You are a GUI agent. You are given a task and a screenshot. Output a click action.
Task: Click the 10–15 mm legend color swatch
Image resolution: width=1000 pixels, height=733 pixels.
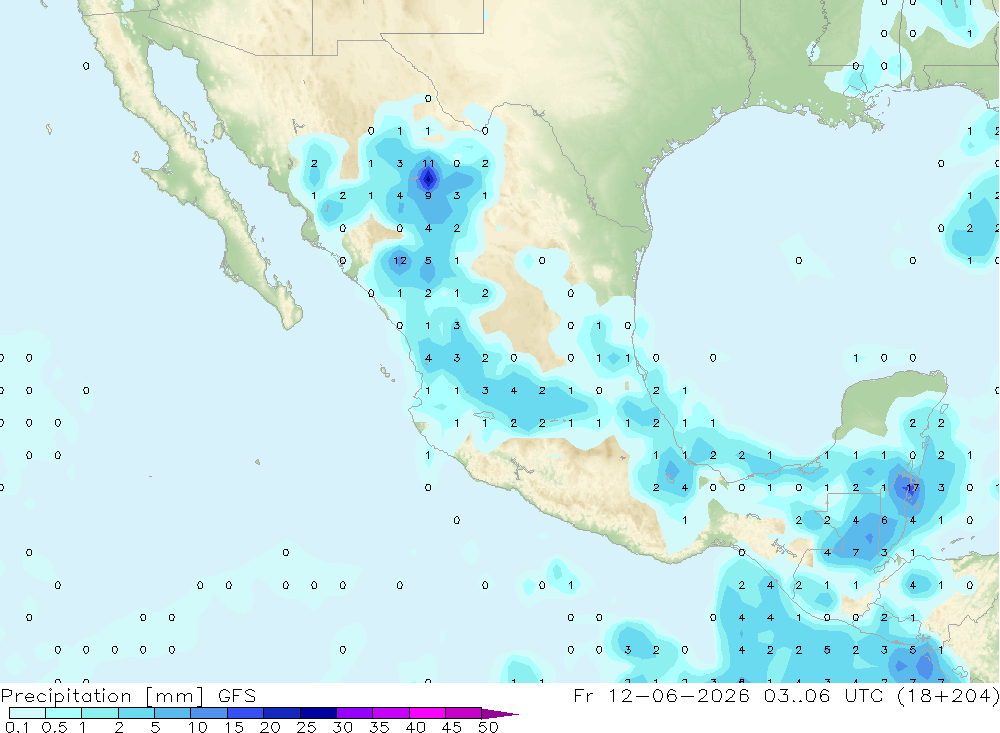[209, 713]
